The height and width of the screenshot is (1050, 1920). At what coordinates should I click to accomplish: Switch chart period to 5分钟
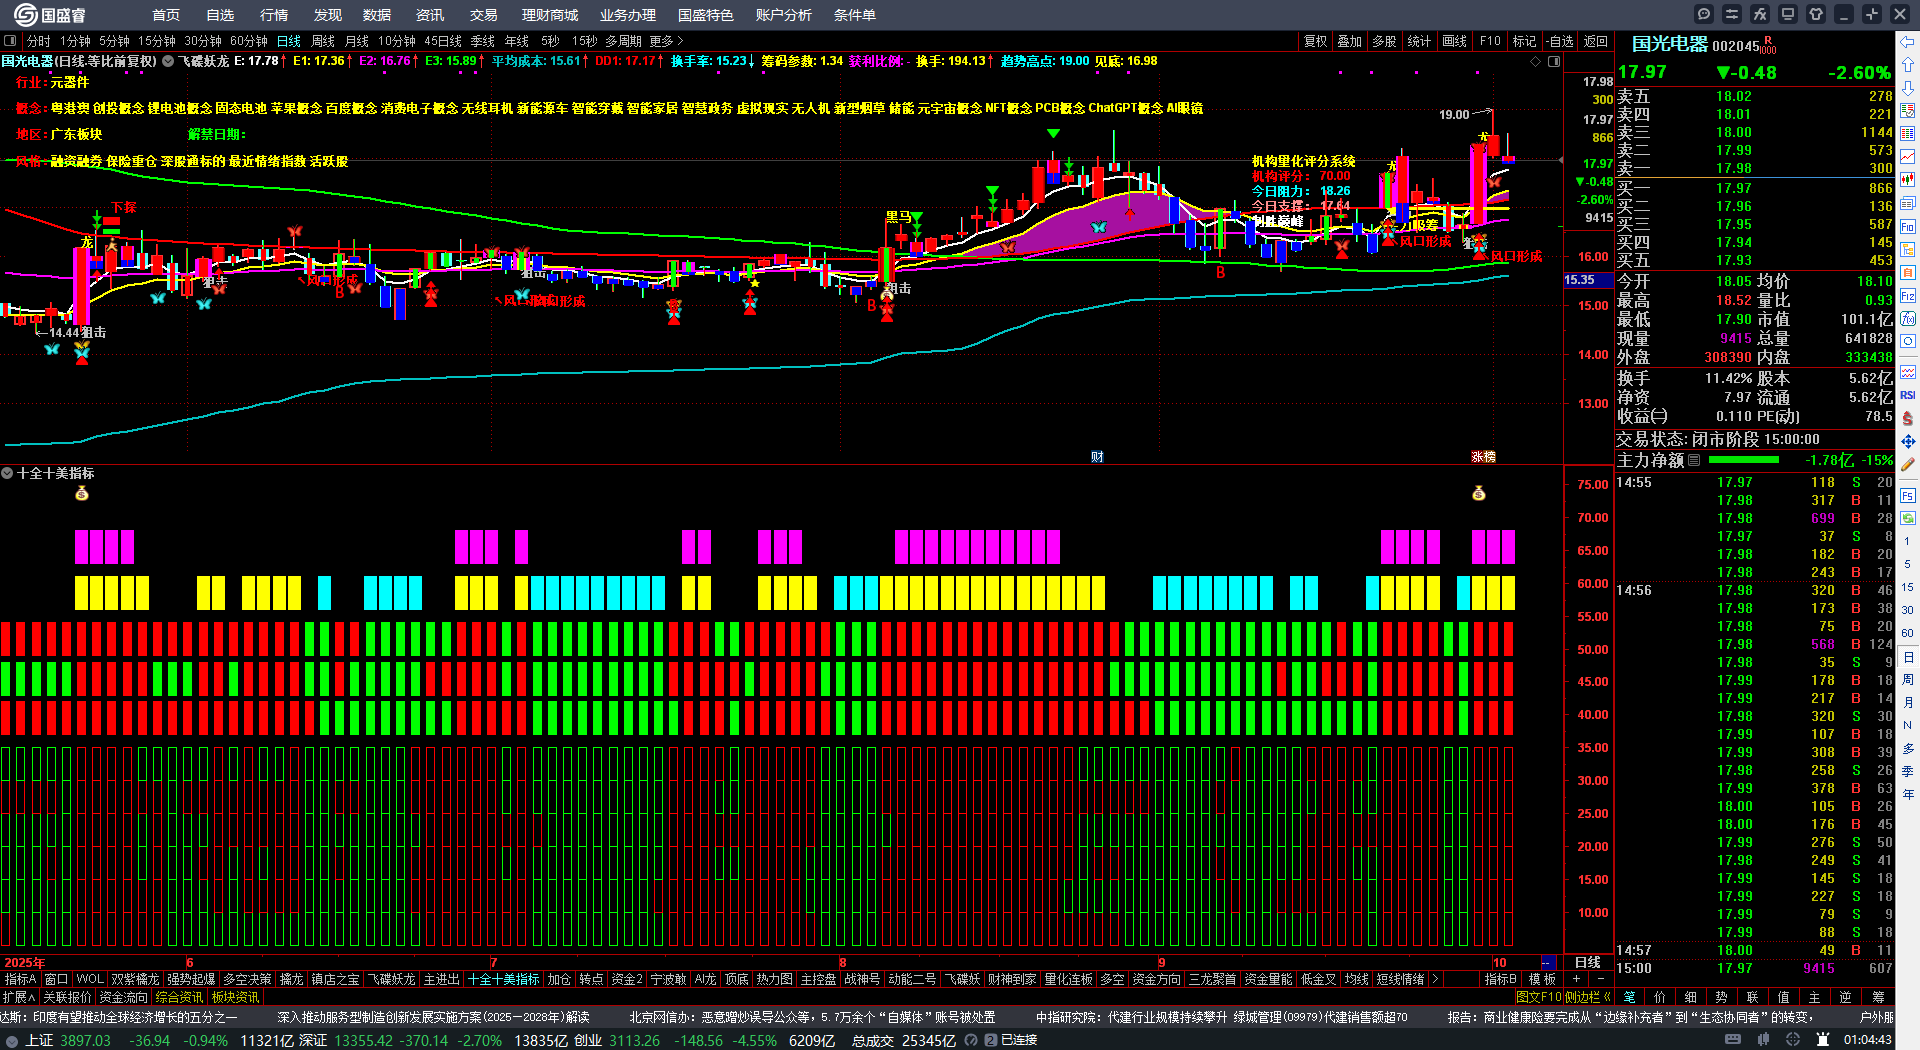click(x=114, y=41)
